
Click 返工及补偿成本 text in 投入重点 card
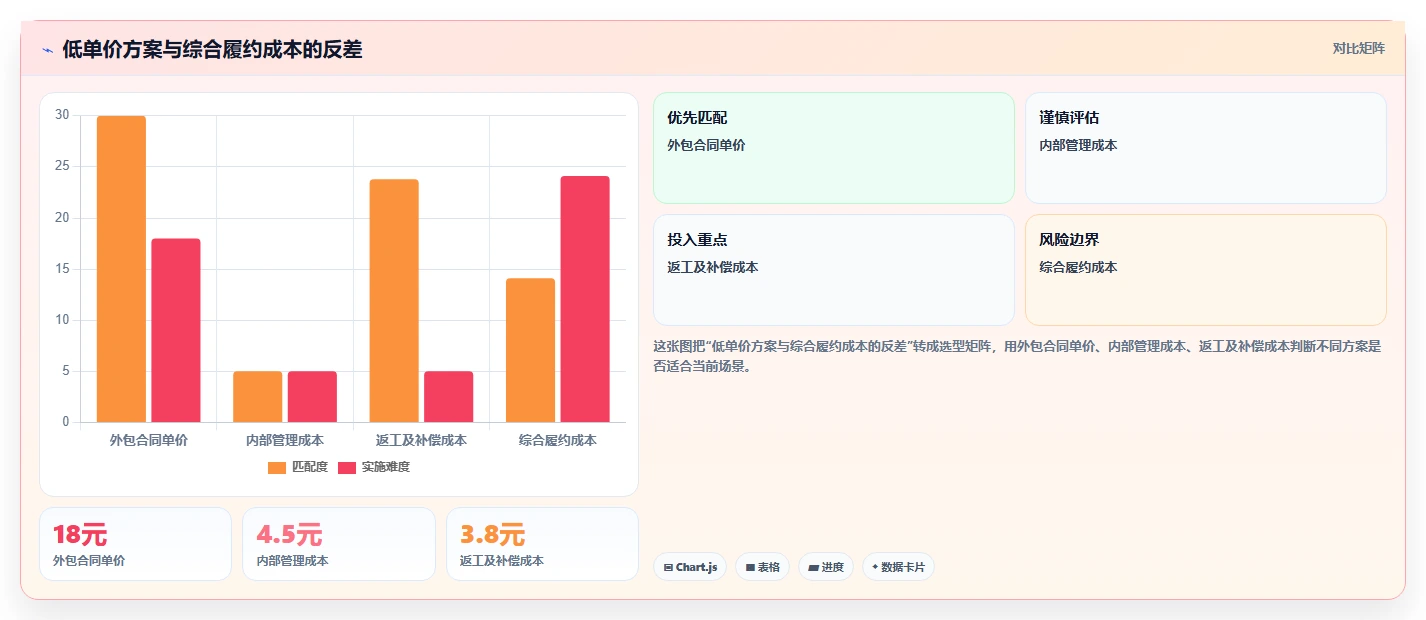point(713,267)
